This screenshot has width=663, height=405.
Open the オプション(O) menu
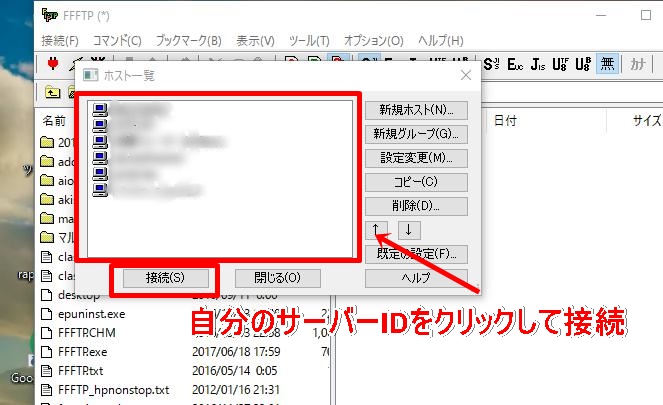pyautogui.click(x=373, y=41)
